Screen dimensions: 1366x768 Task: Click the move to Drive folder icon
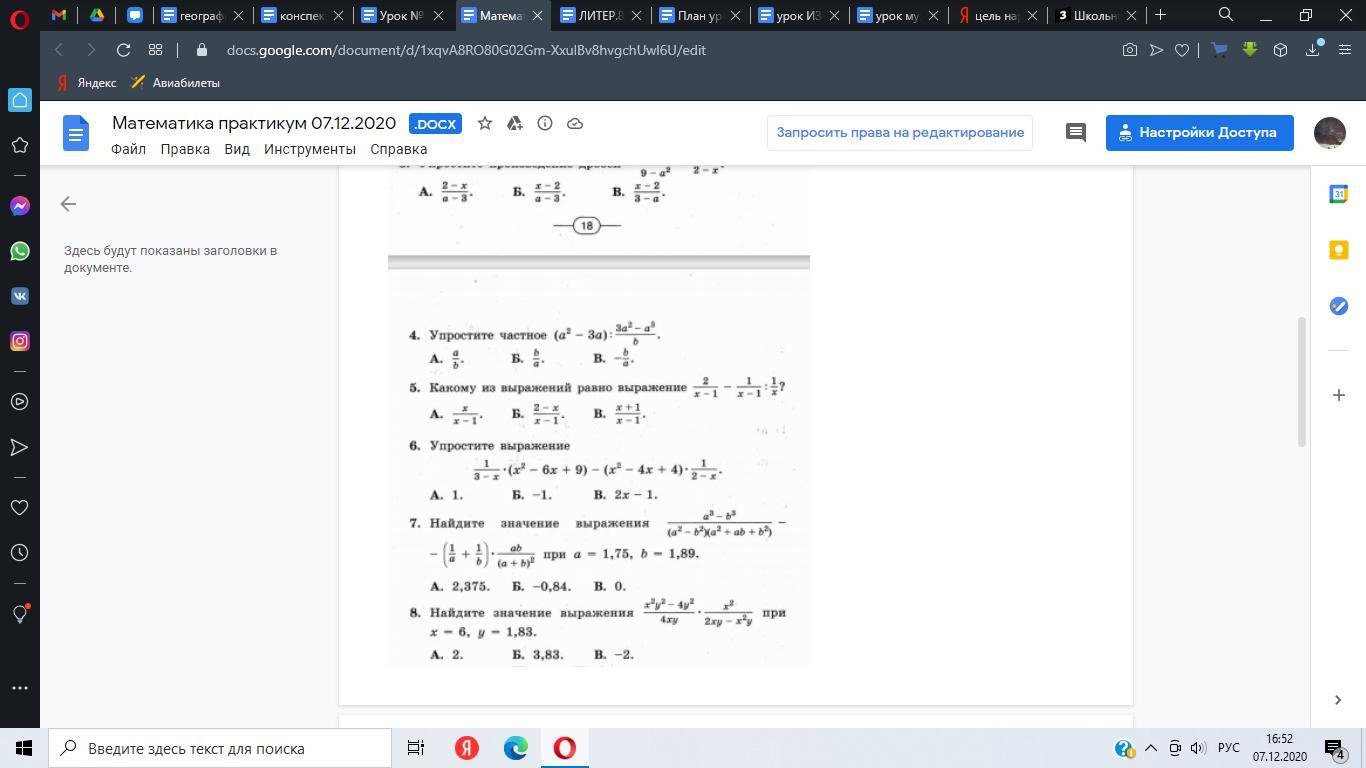pos(514,123)
